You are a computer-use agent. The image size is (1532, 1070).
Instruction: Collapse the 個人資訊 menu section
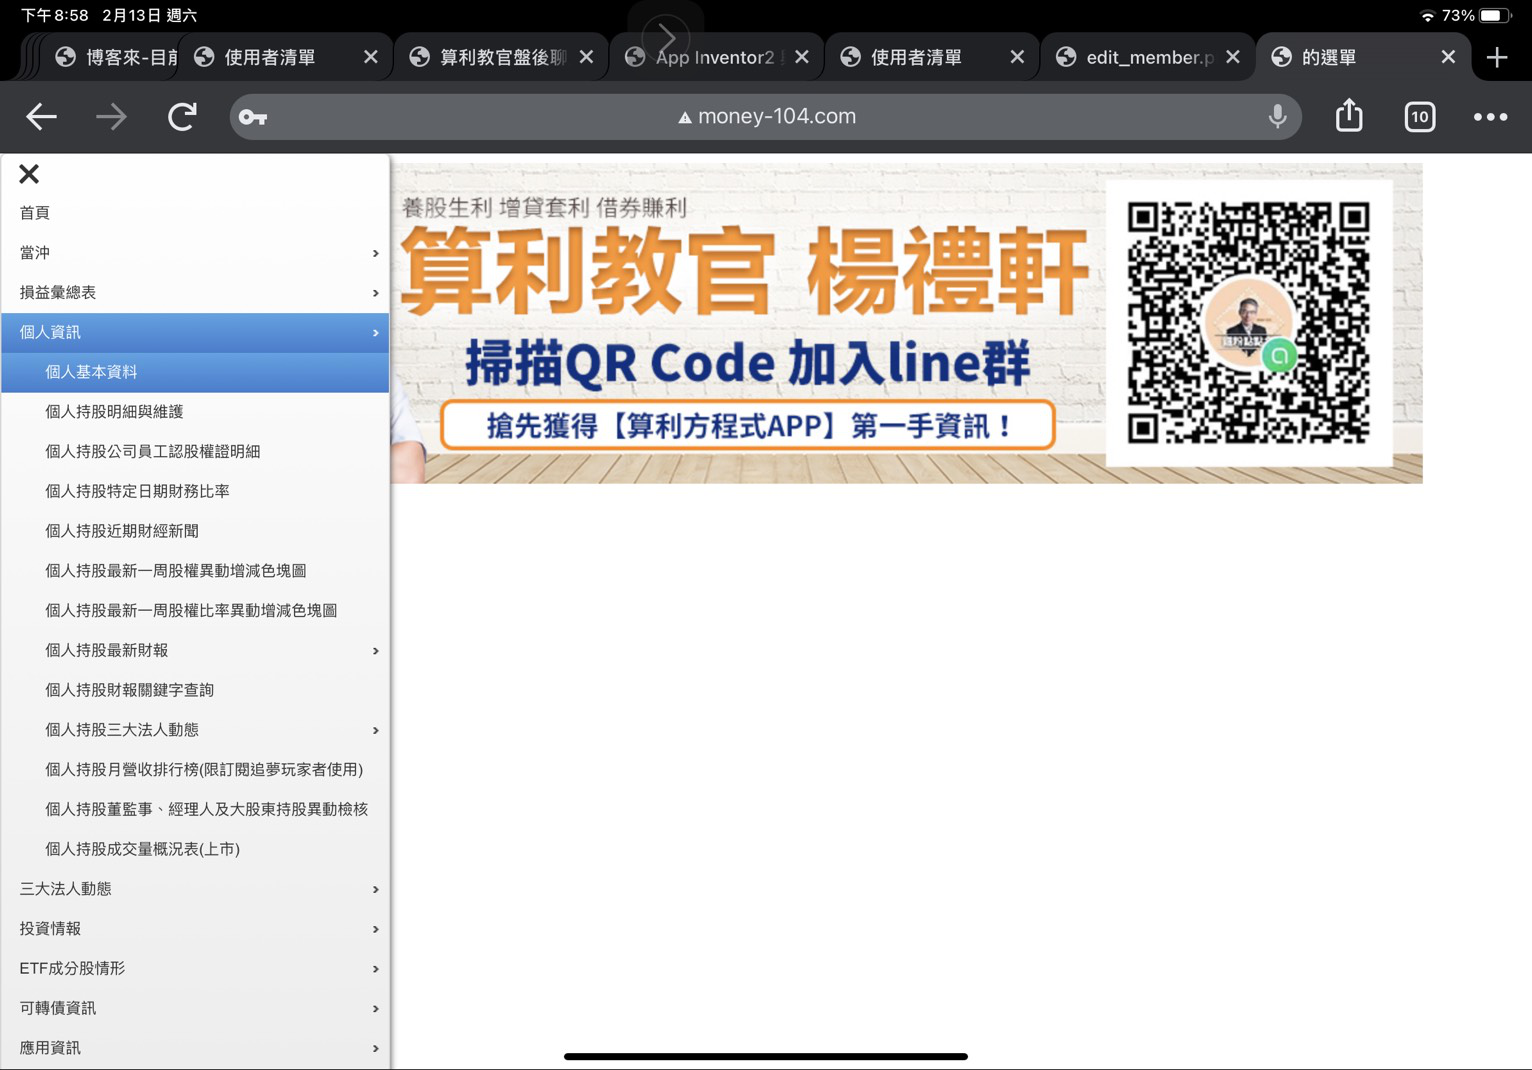tap(195, 332)
